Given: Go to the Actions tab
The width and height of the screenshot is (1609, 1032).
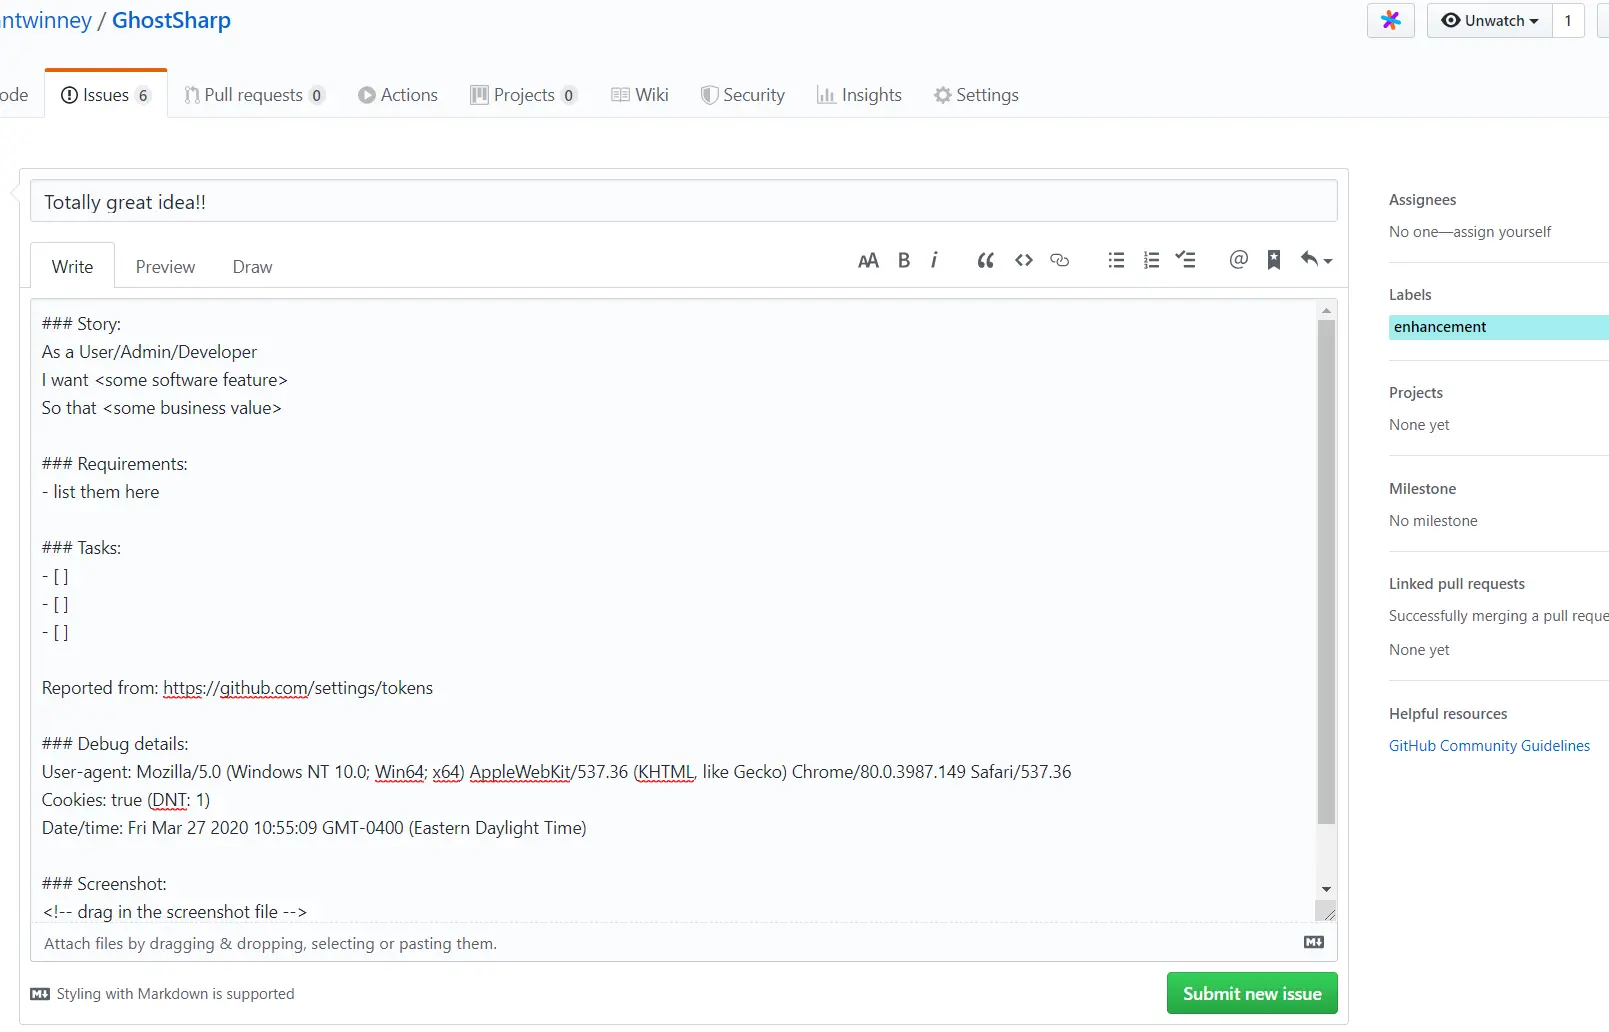Looking at the screenshot, I should (398, 95).
